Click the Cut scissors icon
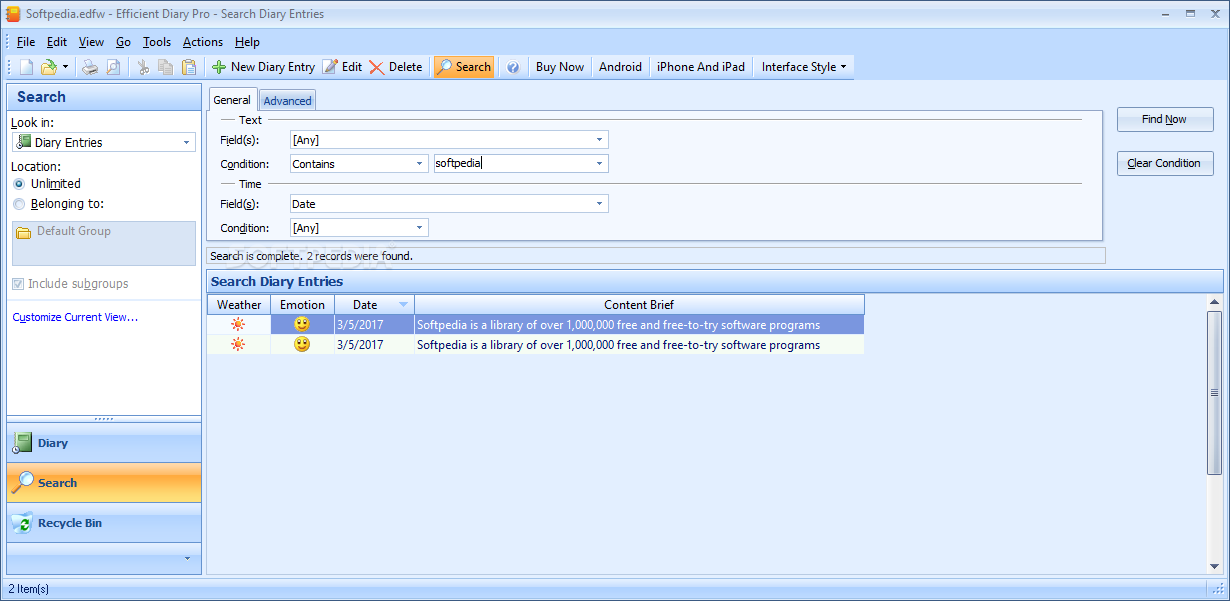Image resolution: width=1230 pixels, height=601 pixels. pyautogui.click(x=143, y=67)
